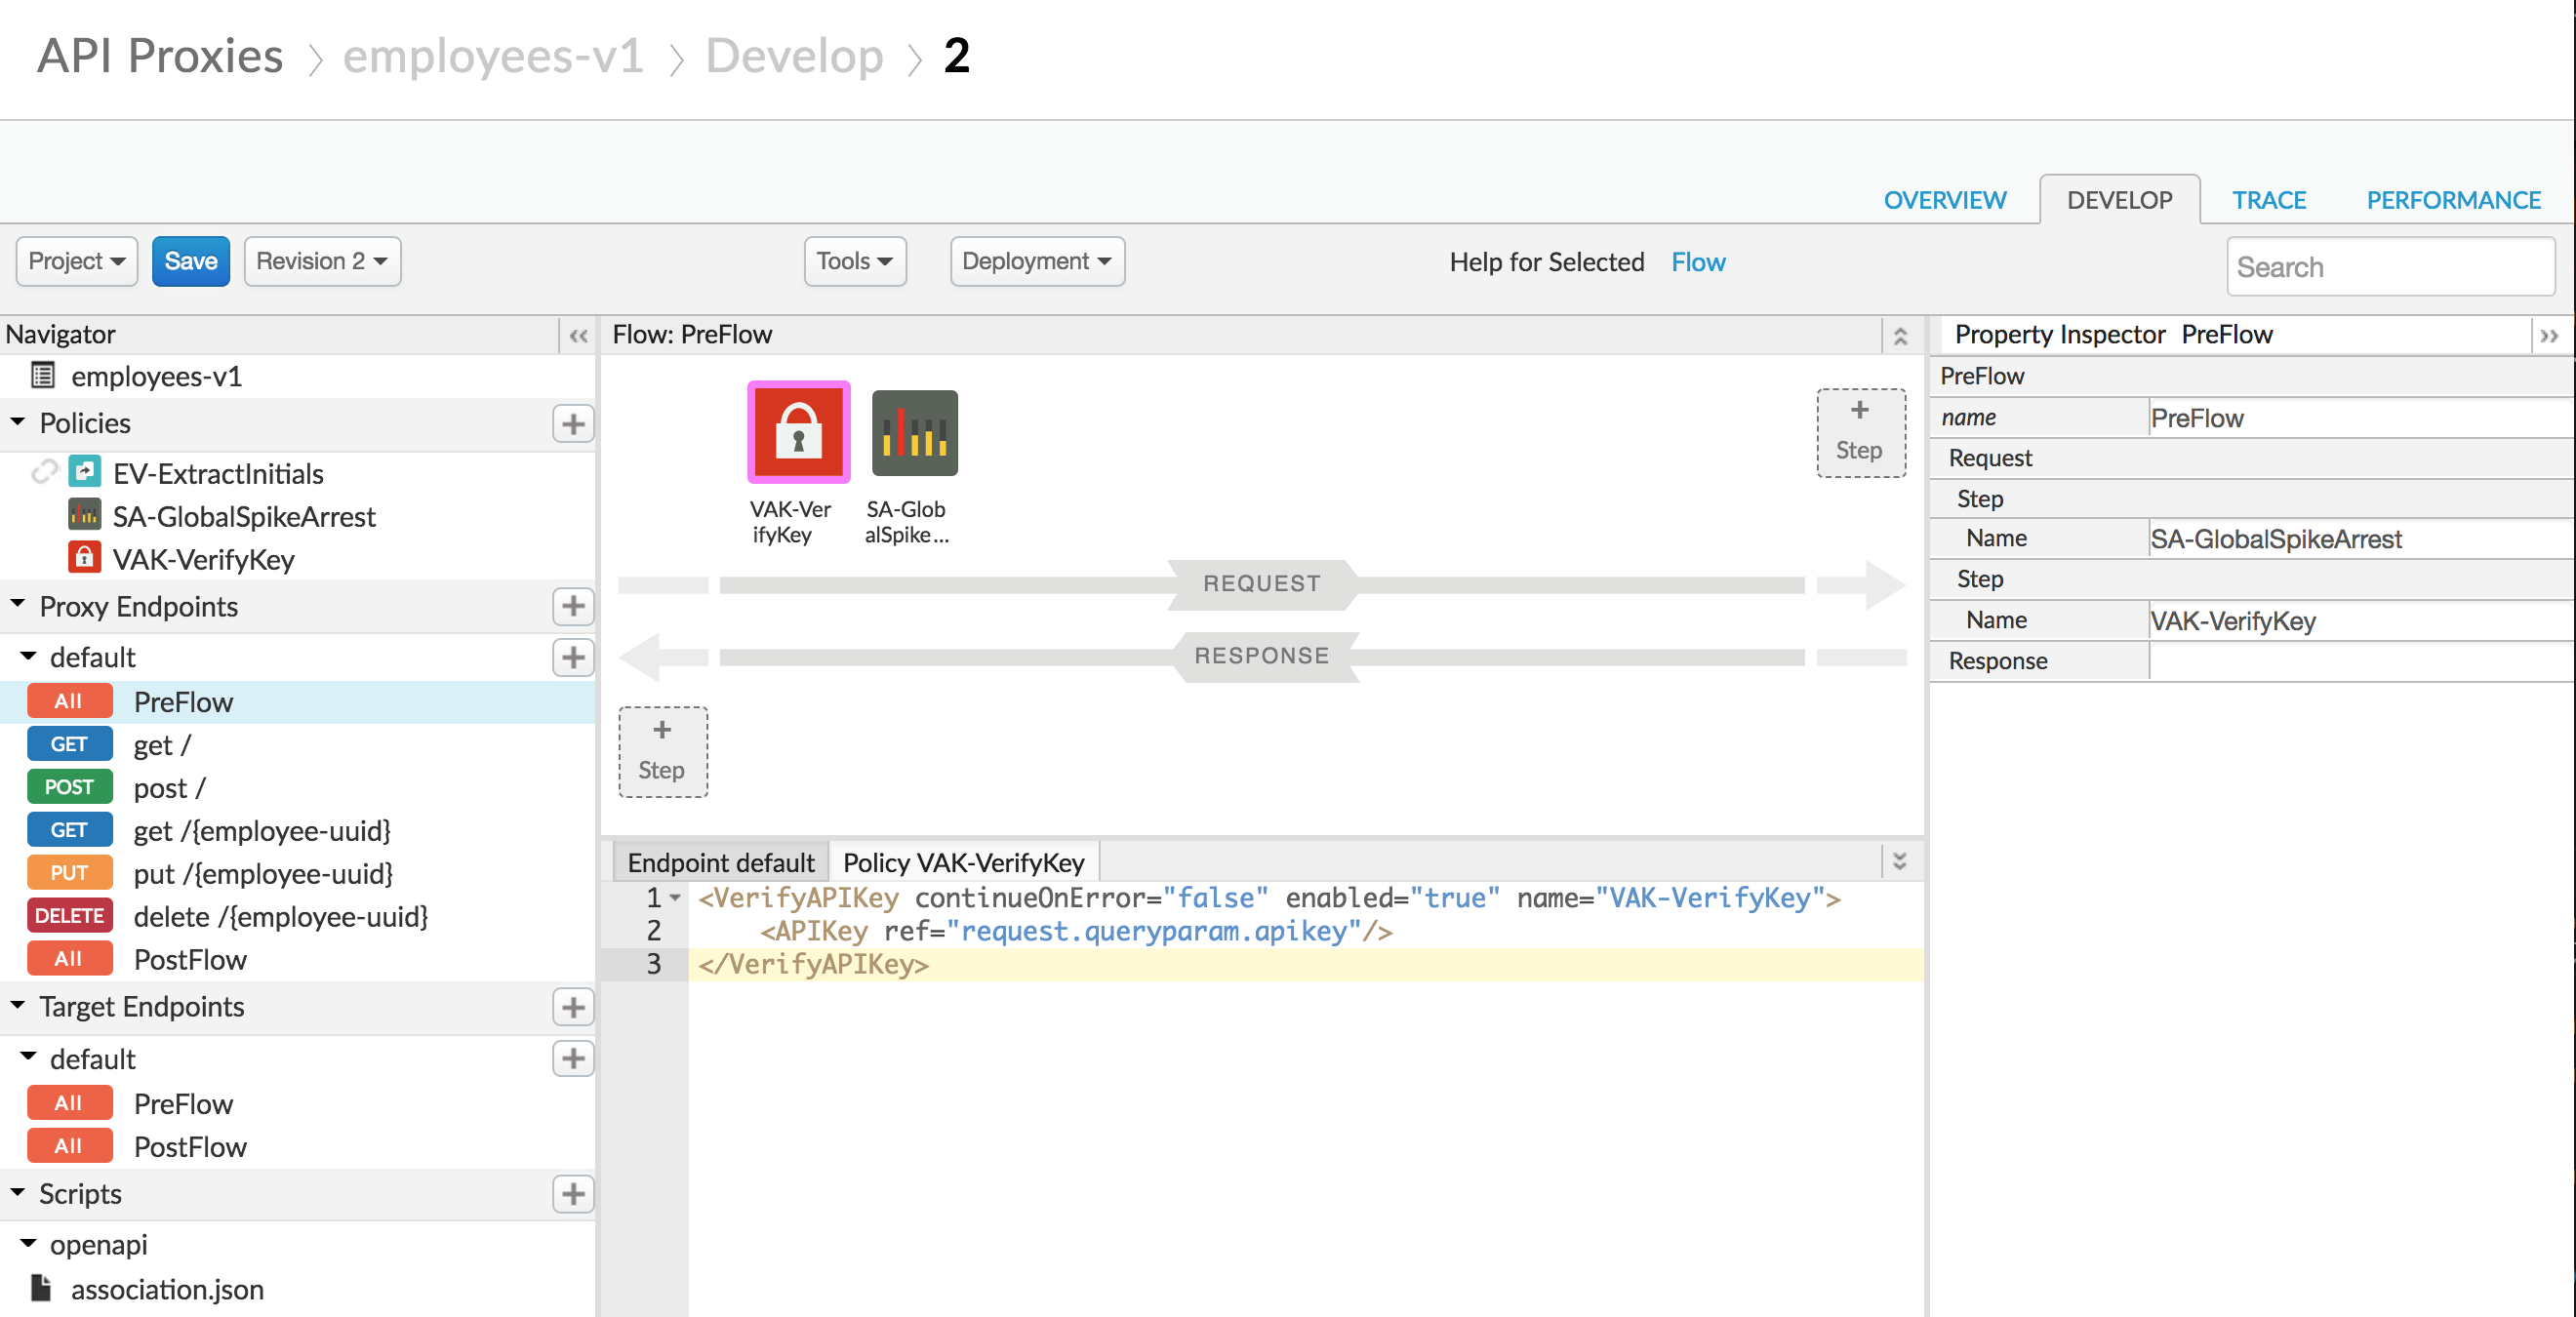Select the VAK-VerifyKey lock icon in flow
Viewport: 2576px width, 1317px height.
pos(798,432)
